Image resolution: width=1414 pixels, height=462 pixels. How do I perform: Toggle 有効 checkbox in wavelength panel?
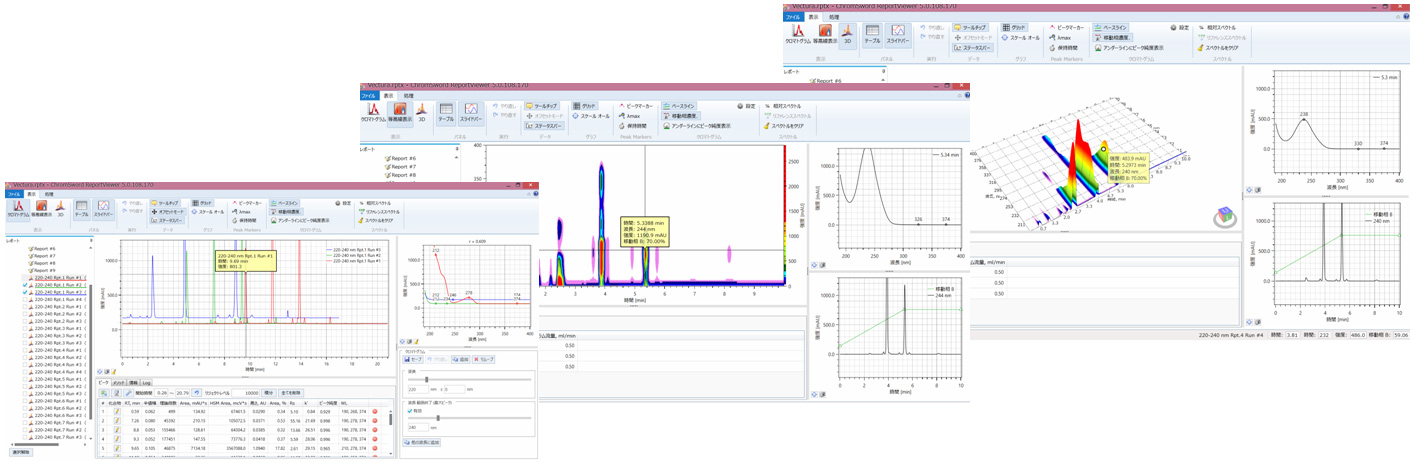[409, 411]
